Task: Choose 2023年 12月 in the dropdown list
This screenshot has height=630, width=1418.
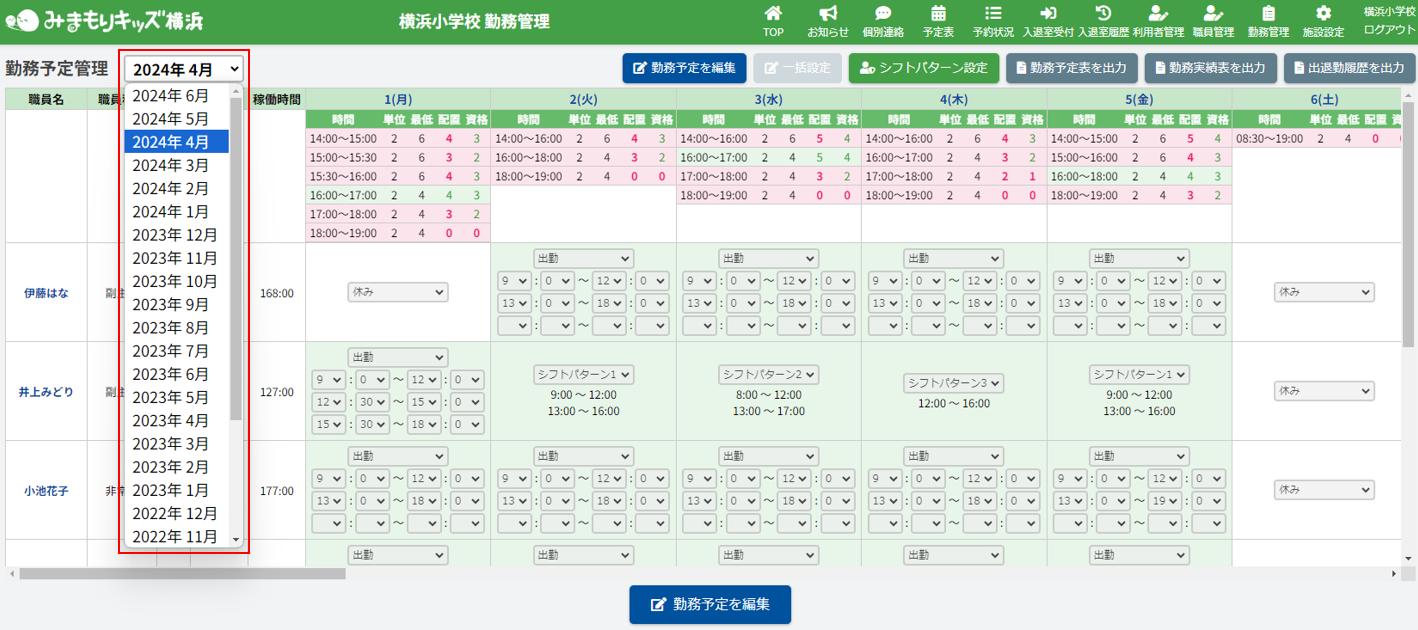Action: [175, 235]
